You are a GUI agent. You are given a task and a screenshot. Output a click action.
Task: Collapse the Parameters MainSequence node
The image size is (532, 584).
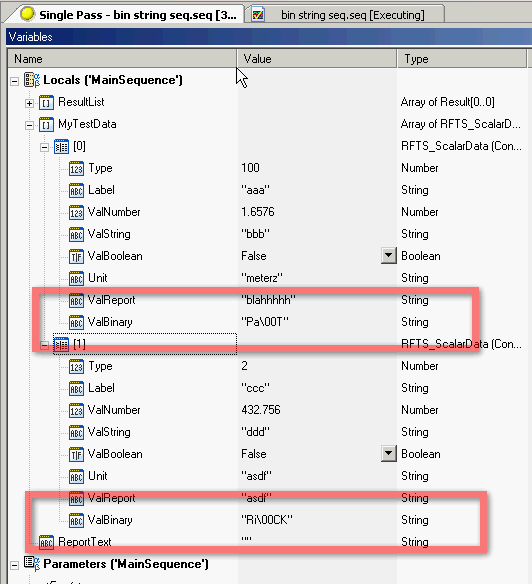pyautogui.click(x=14, y=565)
